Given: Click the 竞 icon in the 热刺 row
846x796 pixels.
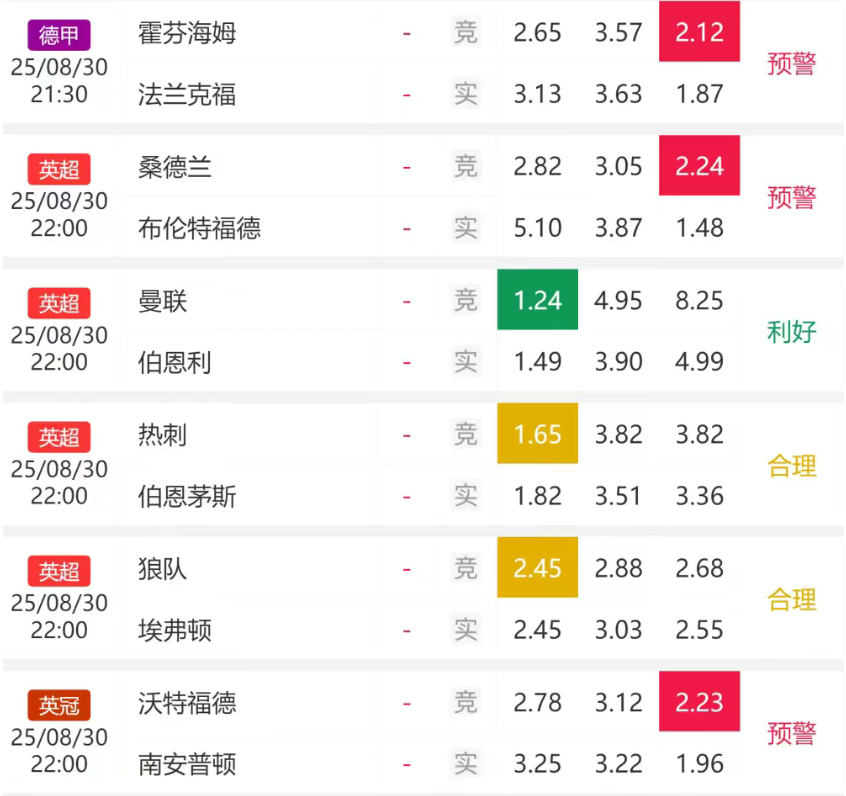Looking at the screenshot, I should pos(466,435).
